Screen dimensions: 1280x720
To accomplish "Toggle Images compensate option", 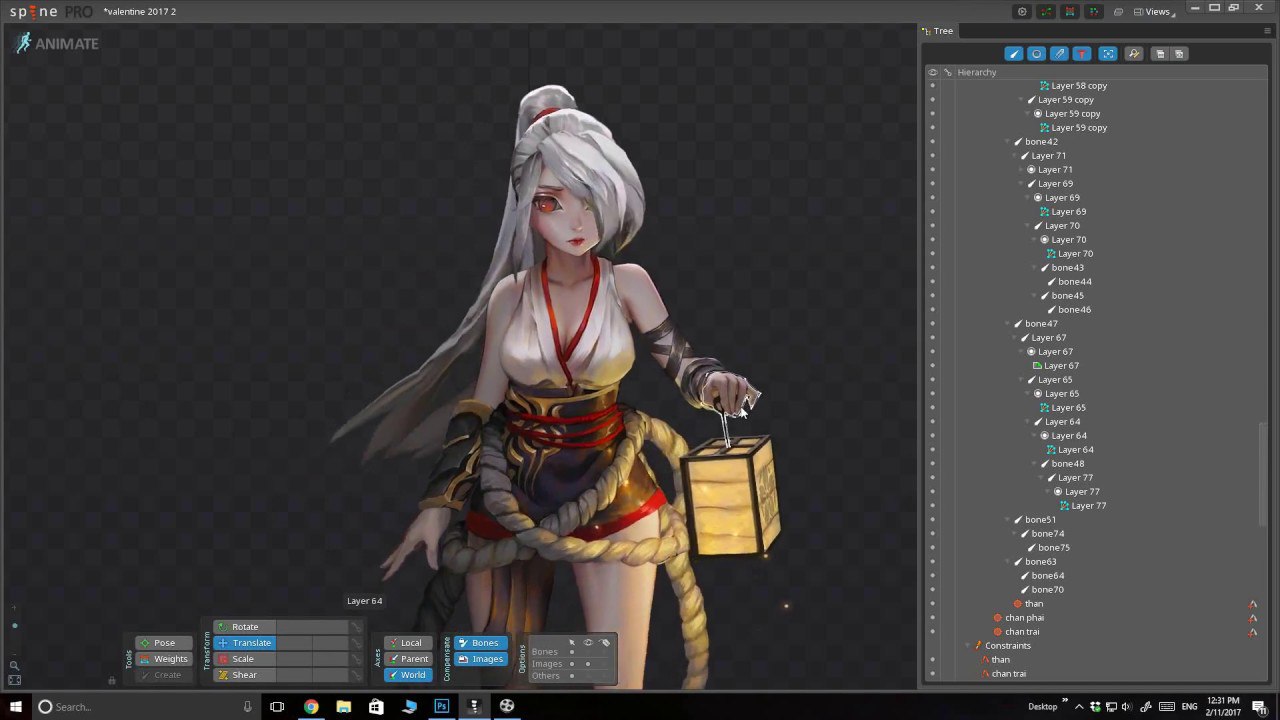I will (x=481, y=659).
